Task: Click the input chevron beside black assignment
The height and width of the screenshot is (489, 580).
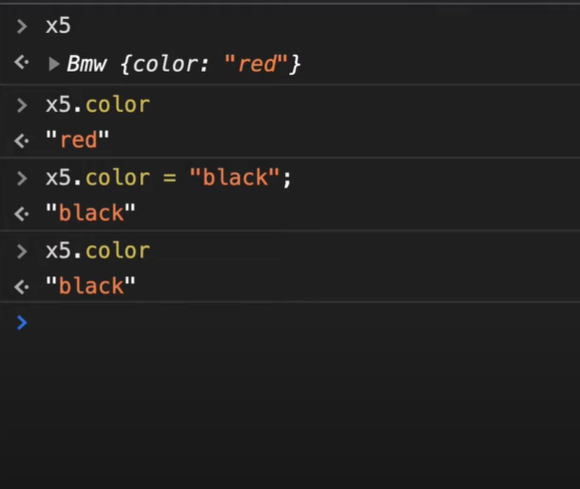Action: coord(22,178)
